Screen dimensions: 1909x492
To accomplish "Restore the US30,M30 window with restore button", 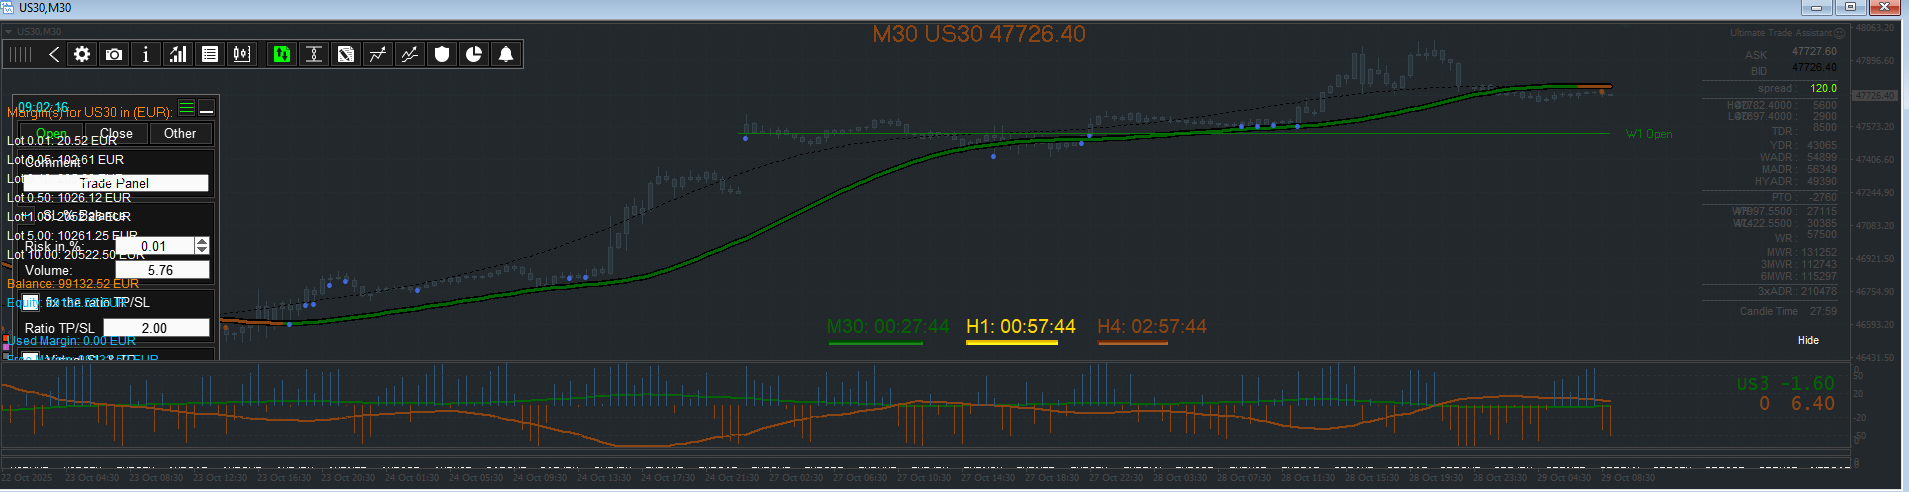I will coord(1850,7).
